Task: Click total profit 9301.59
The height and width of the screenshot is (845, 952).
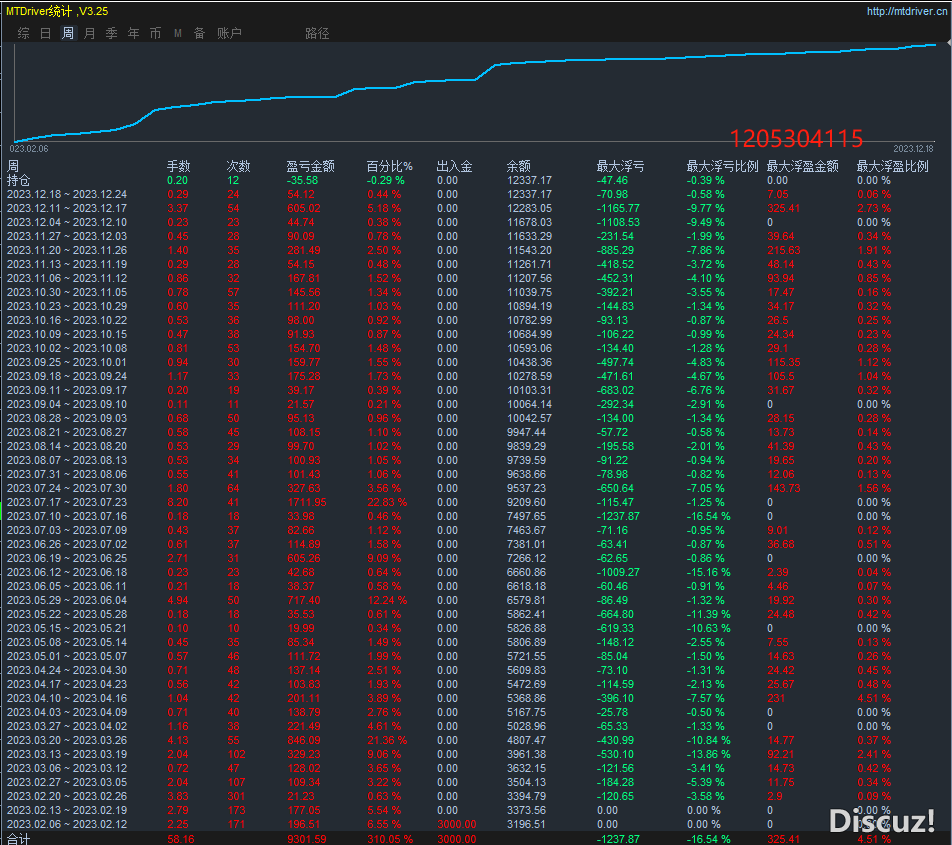Action: point(307,839)
